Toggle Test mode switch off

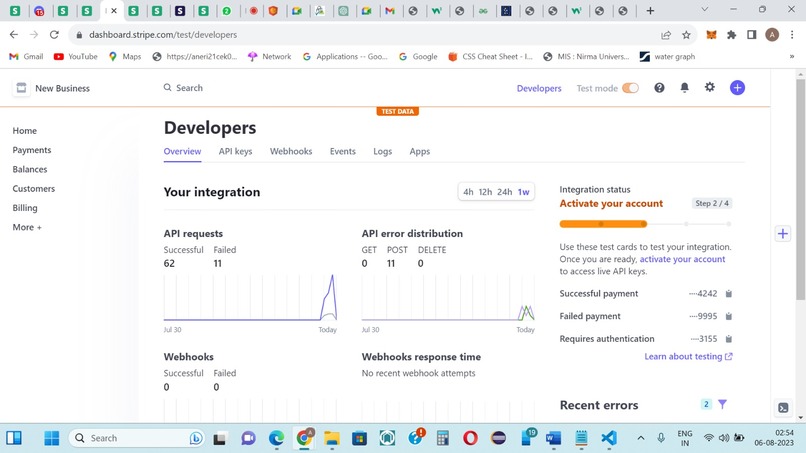pos(630,88)
